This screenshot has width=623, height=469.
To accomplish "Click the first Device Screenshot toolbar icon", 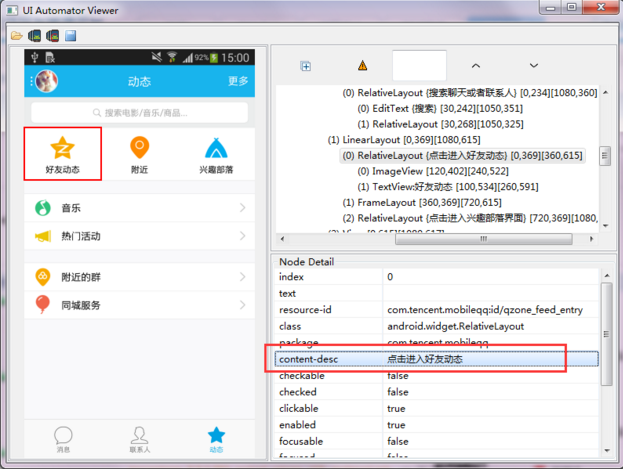I will [x=34, y=36].
